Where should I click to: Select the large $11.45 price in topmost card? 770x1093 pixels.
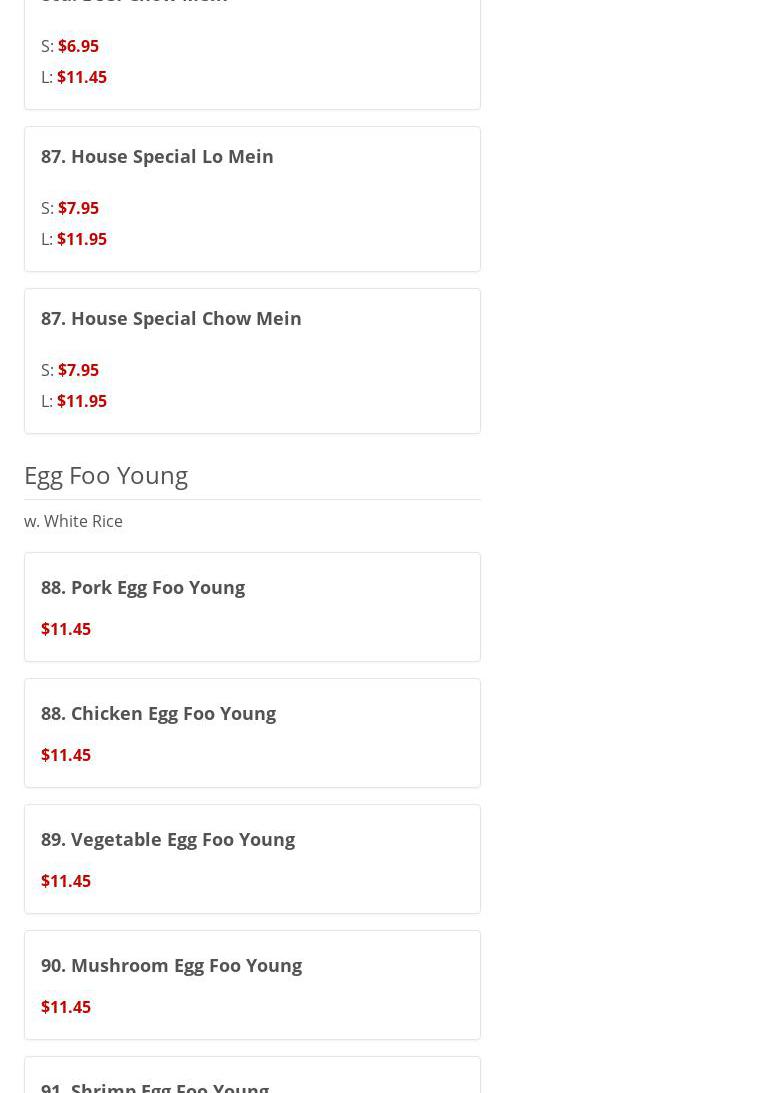[81, 77]
